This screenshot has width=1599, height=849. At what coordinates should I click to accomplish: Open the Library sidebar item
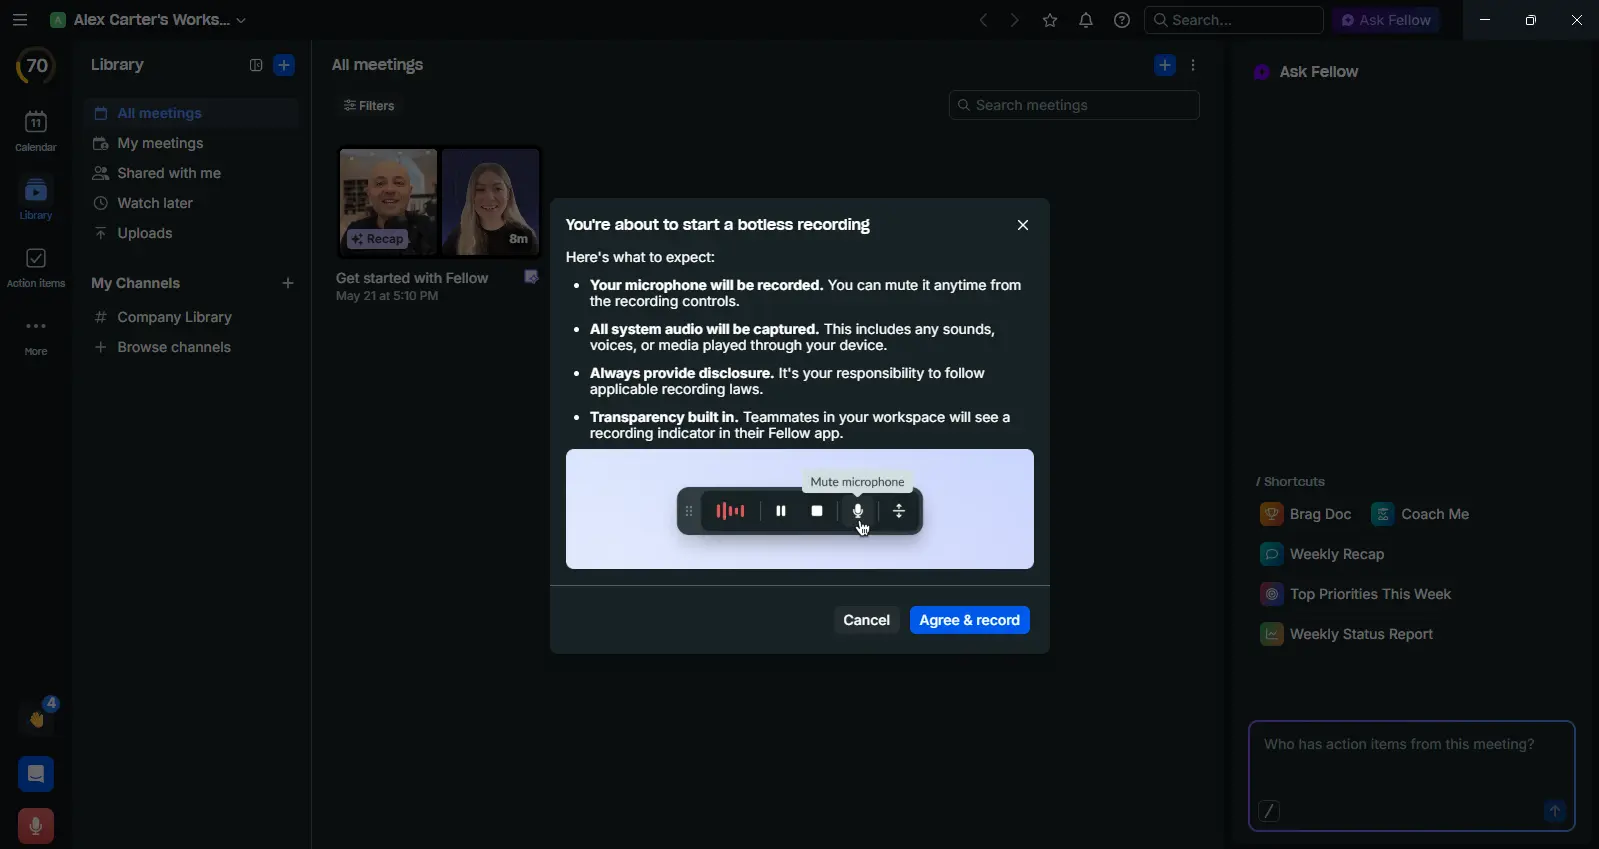coord(36,199)
